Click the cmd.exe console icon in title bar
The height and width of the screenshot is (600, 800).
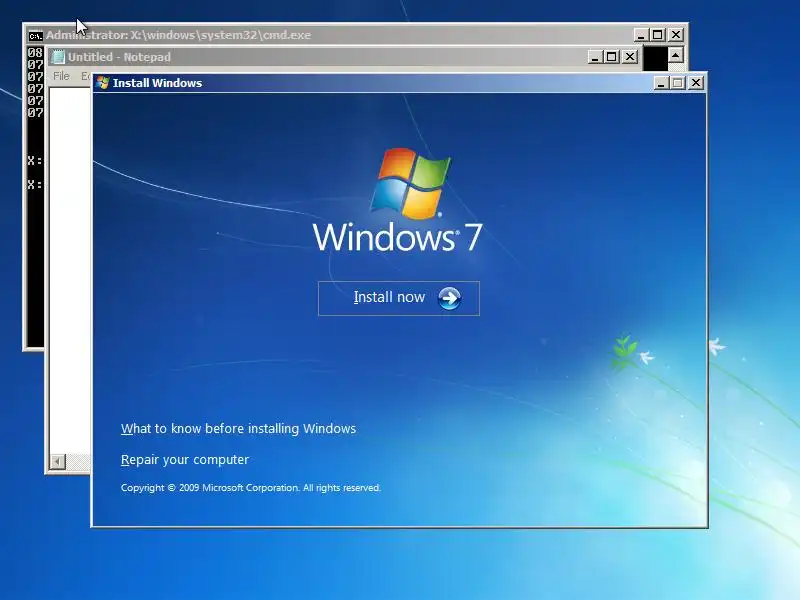(x=35, y=36)
